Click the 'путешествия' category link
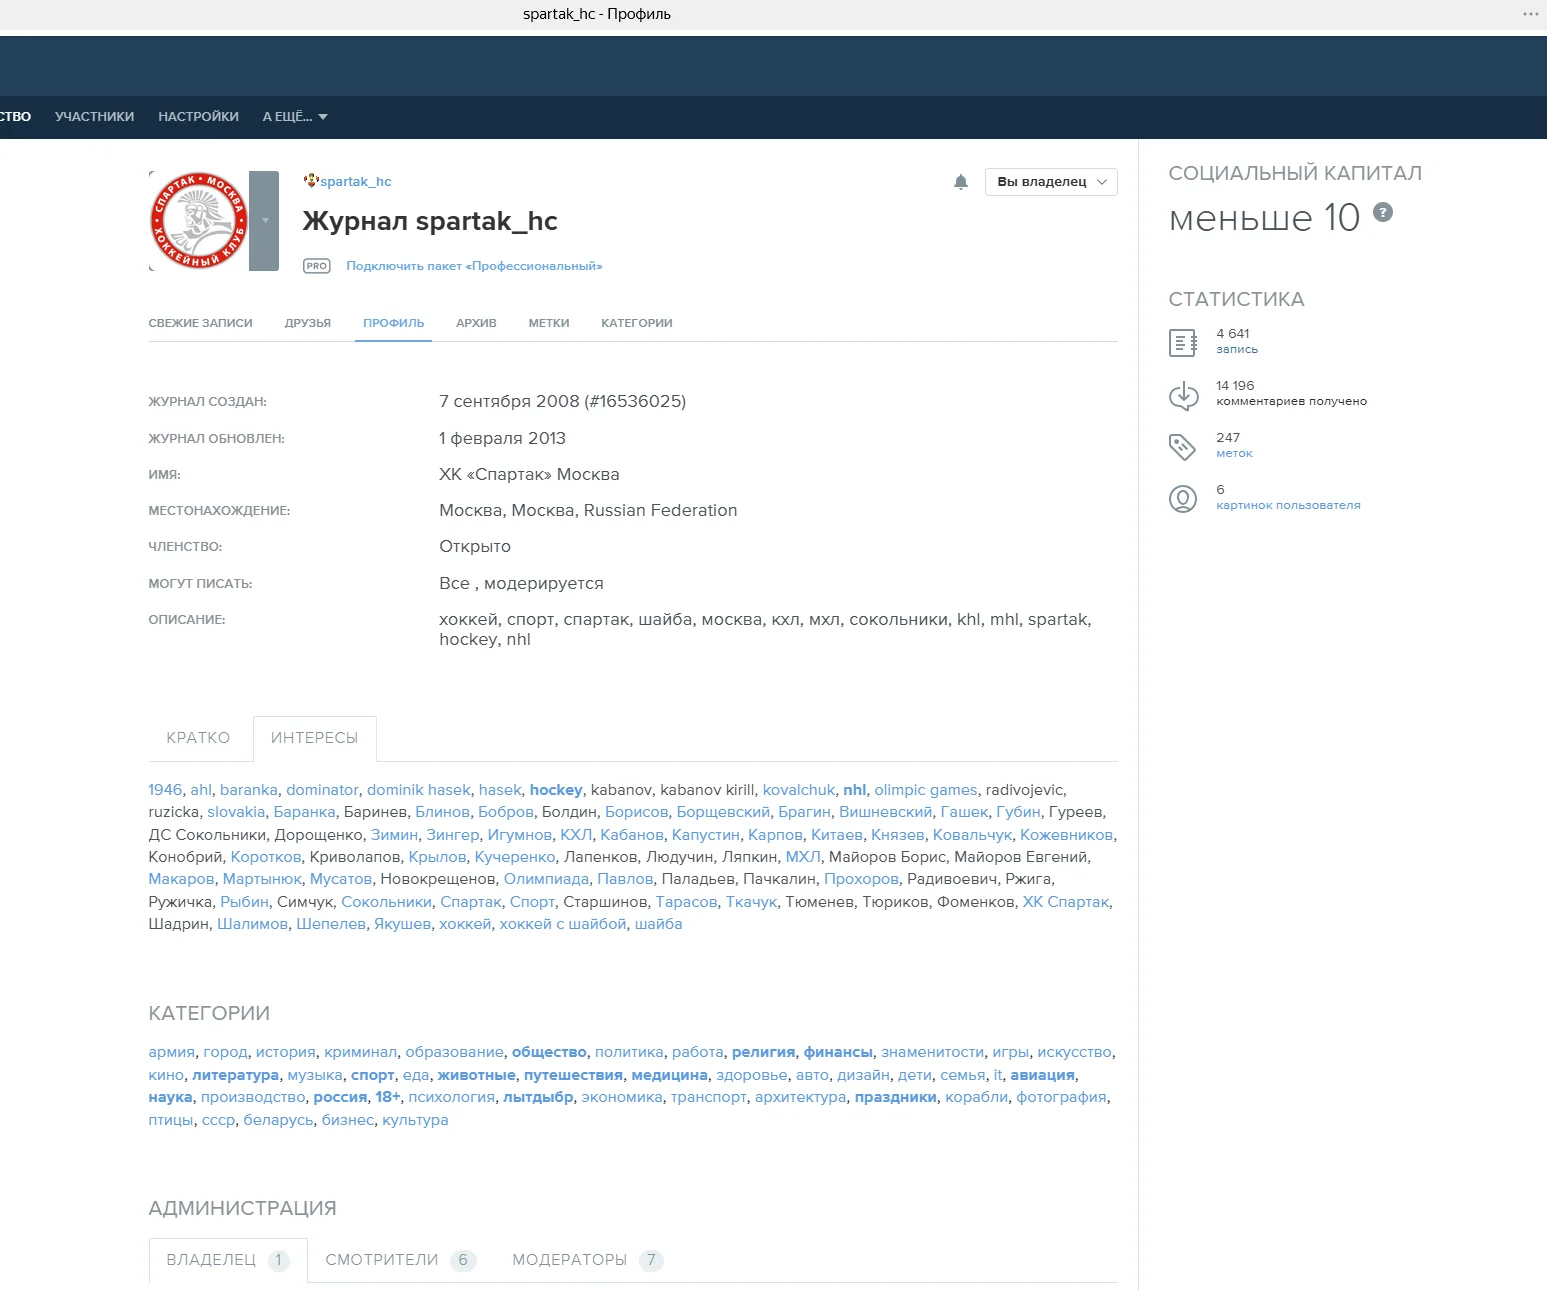 coord(574,1075)
